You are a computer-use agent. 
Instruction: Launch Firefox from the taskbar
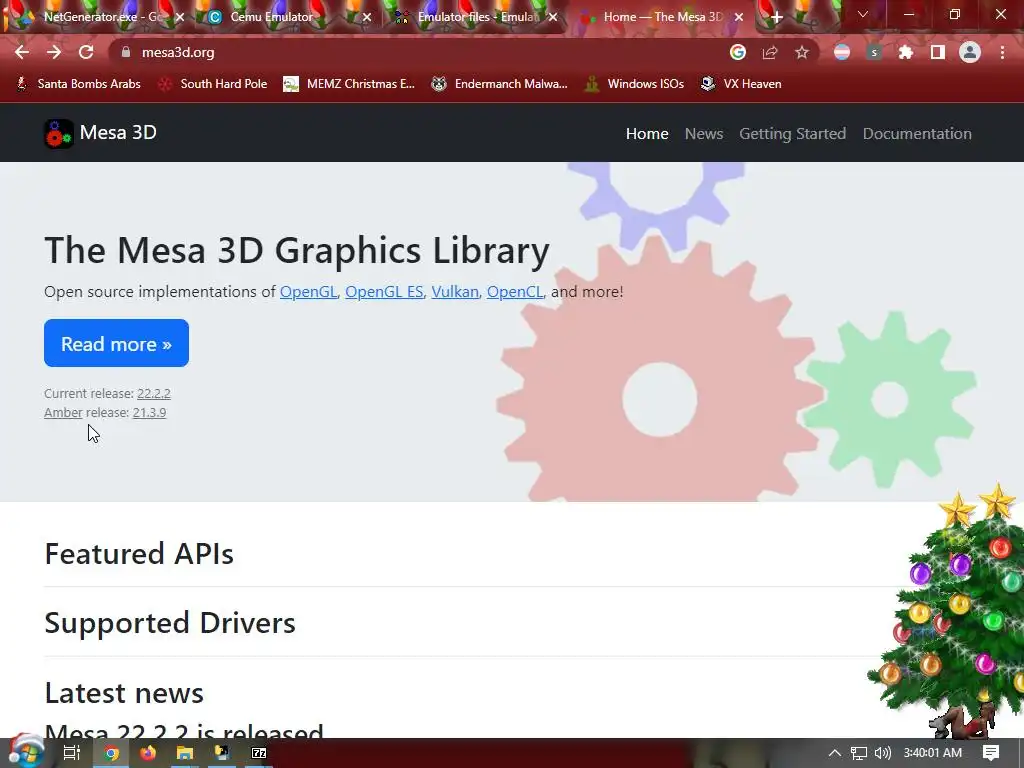[x=148, y=753]
